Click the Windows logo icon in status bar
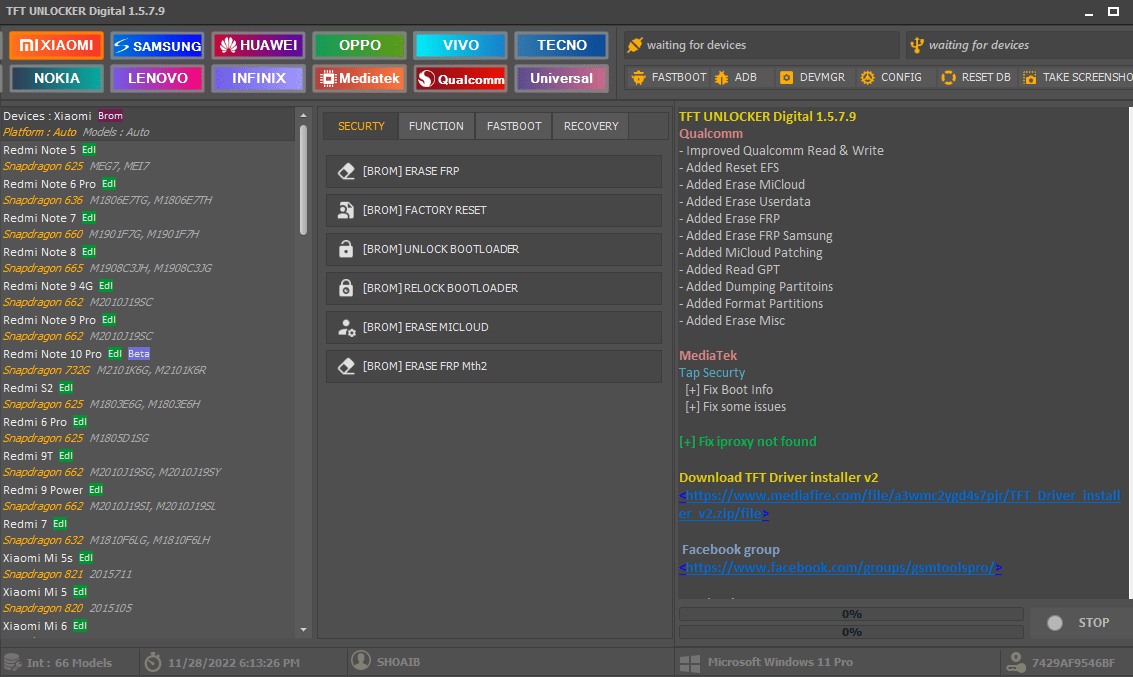Viewport: 1133px width, 677px height. click(690, 663)
